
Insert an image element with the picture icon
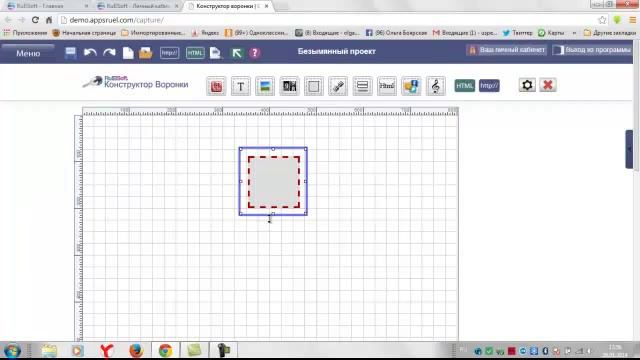click(265, 86)
